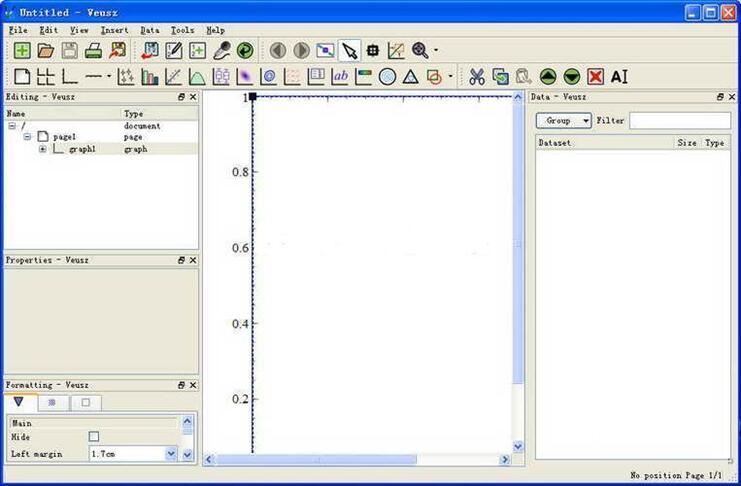The height and width of the screenshot is (486, 741).
Task: Open the shape type dropdown arrow
Action: coord(450,76)
